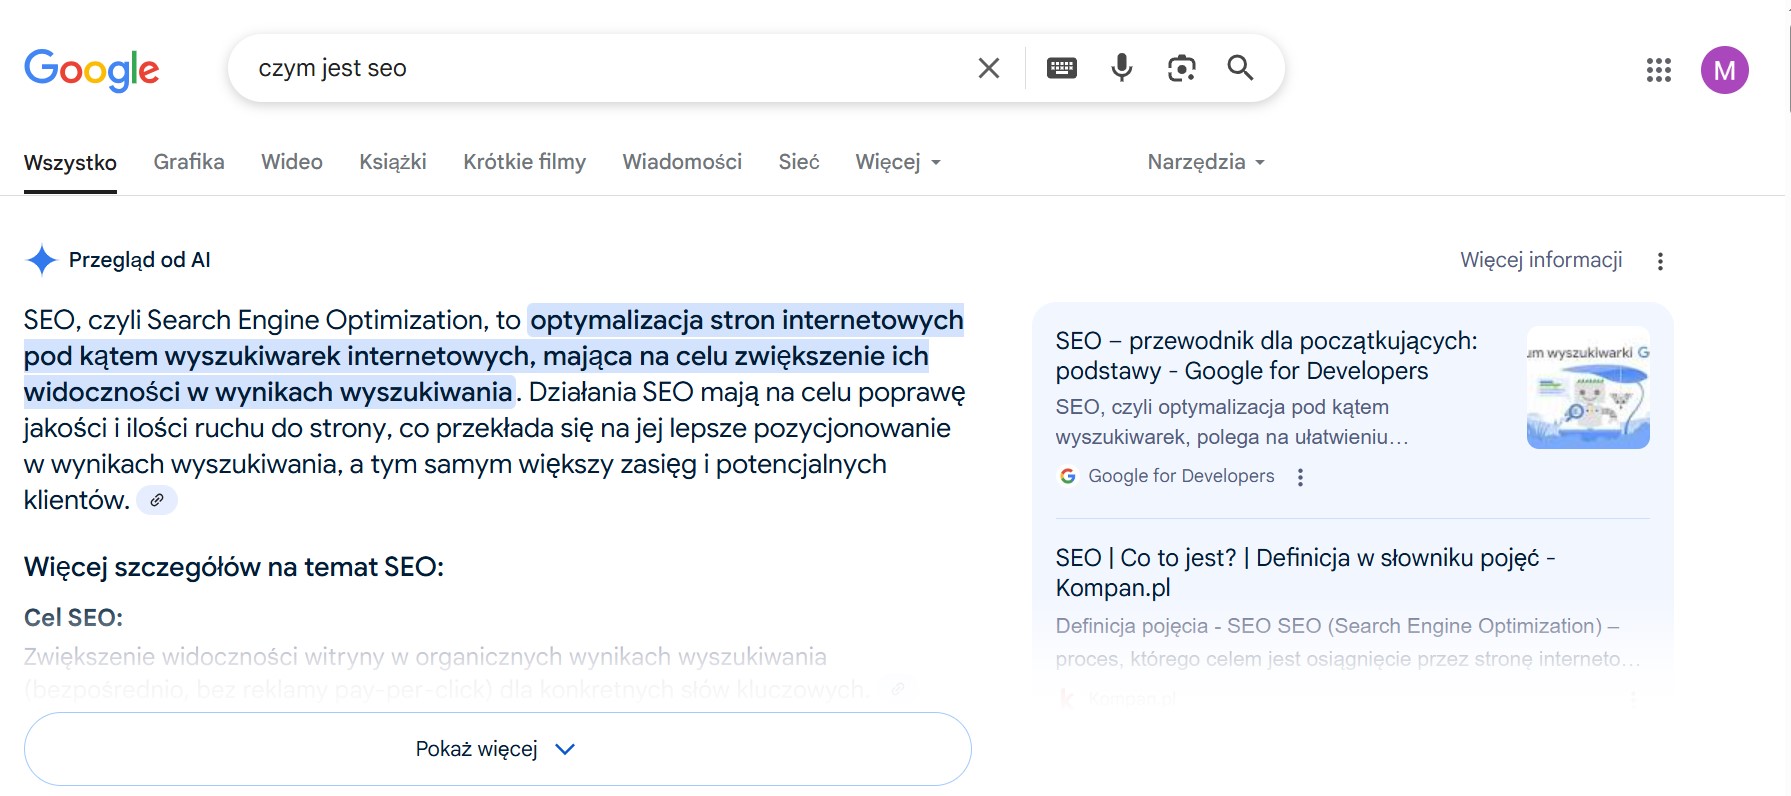Submit search with magnifier icon
The width and height of the screenshot is (1791, 796).
[1240, 68]
